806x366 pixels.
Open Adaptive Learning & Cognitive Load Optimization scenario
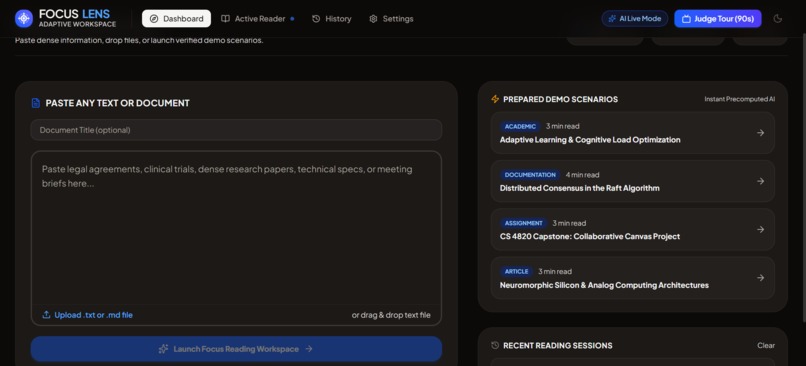(x=632, y=133)
